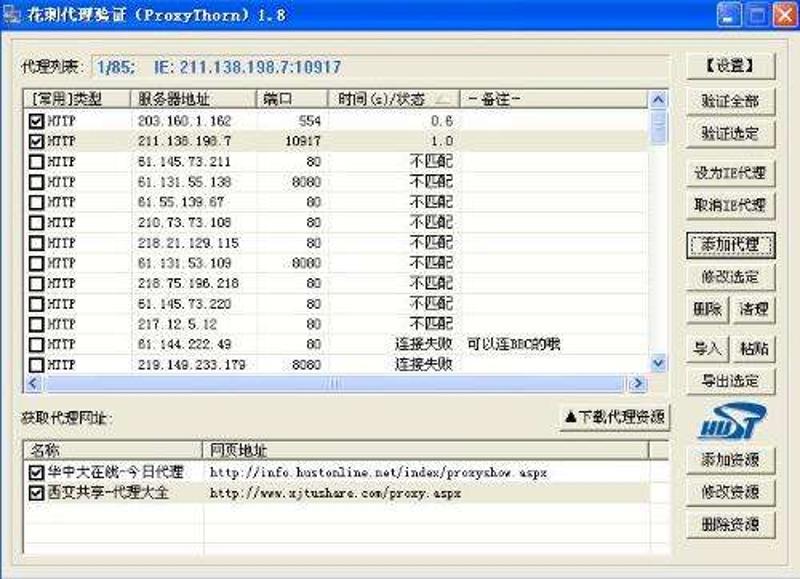
Task: Check the 61.145.73.220 proxy checkbox
Action: [x=36, y=304]
